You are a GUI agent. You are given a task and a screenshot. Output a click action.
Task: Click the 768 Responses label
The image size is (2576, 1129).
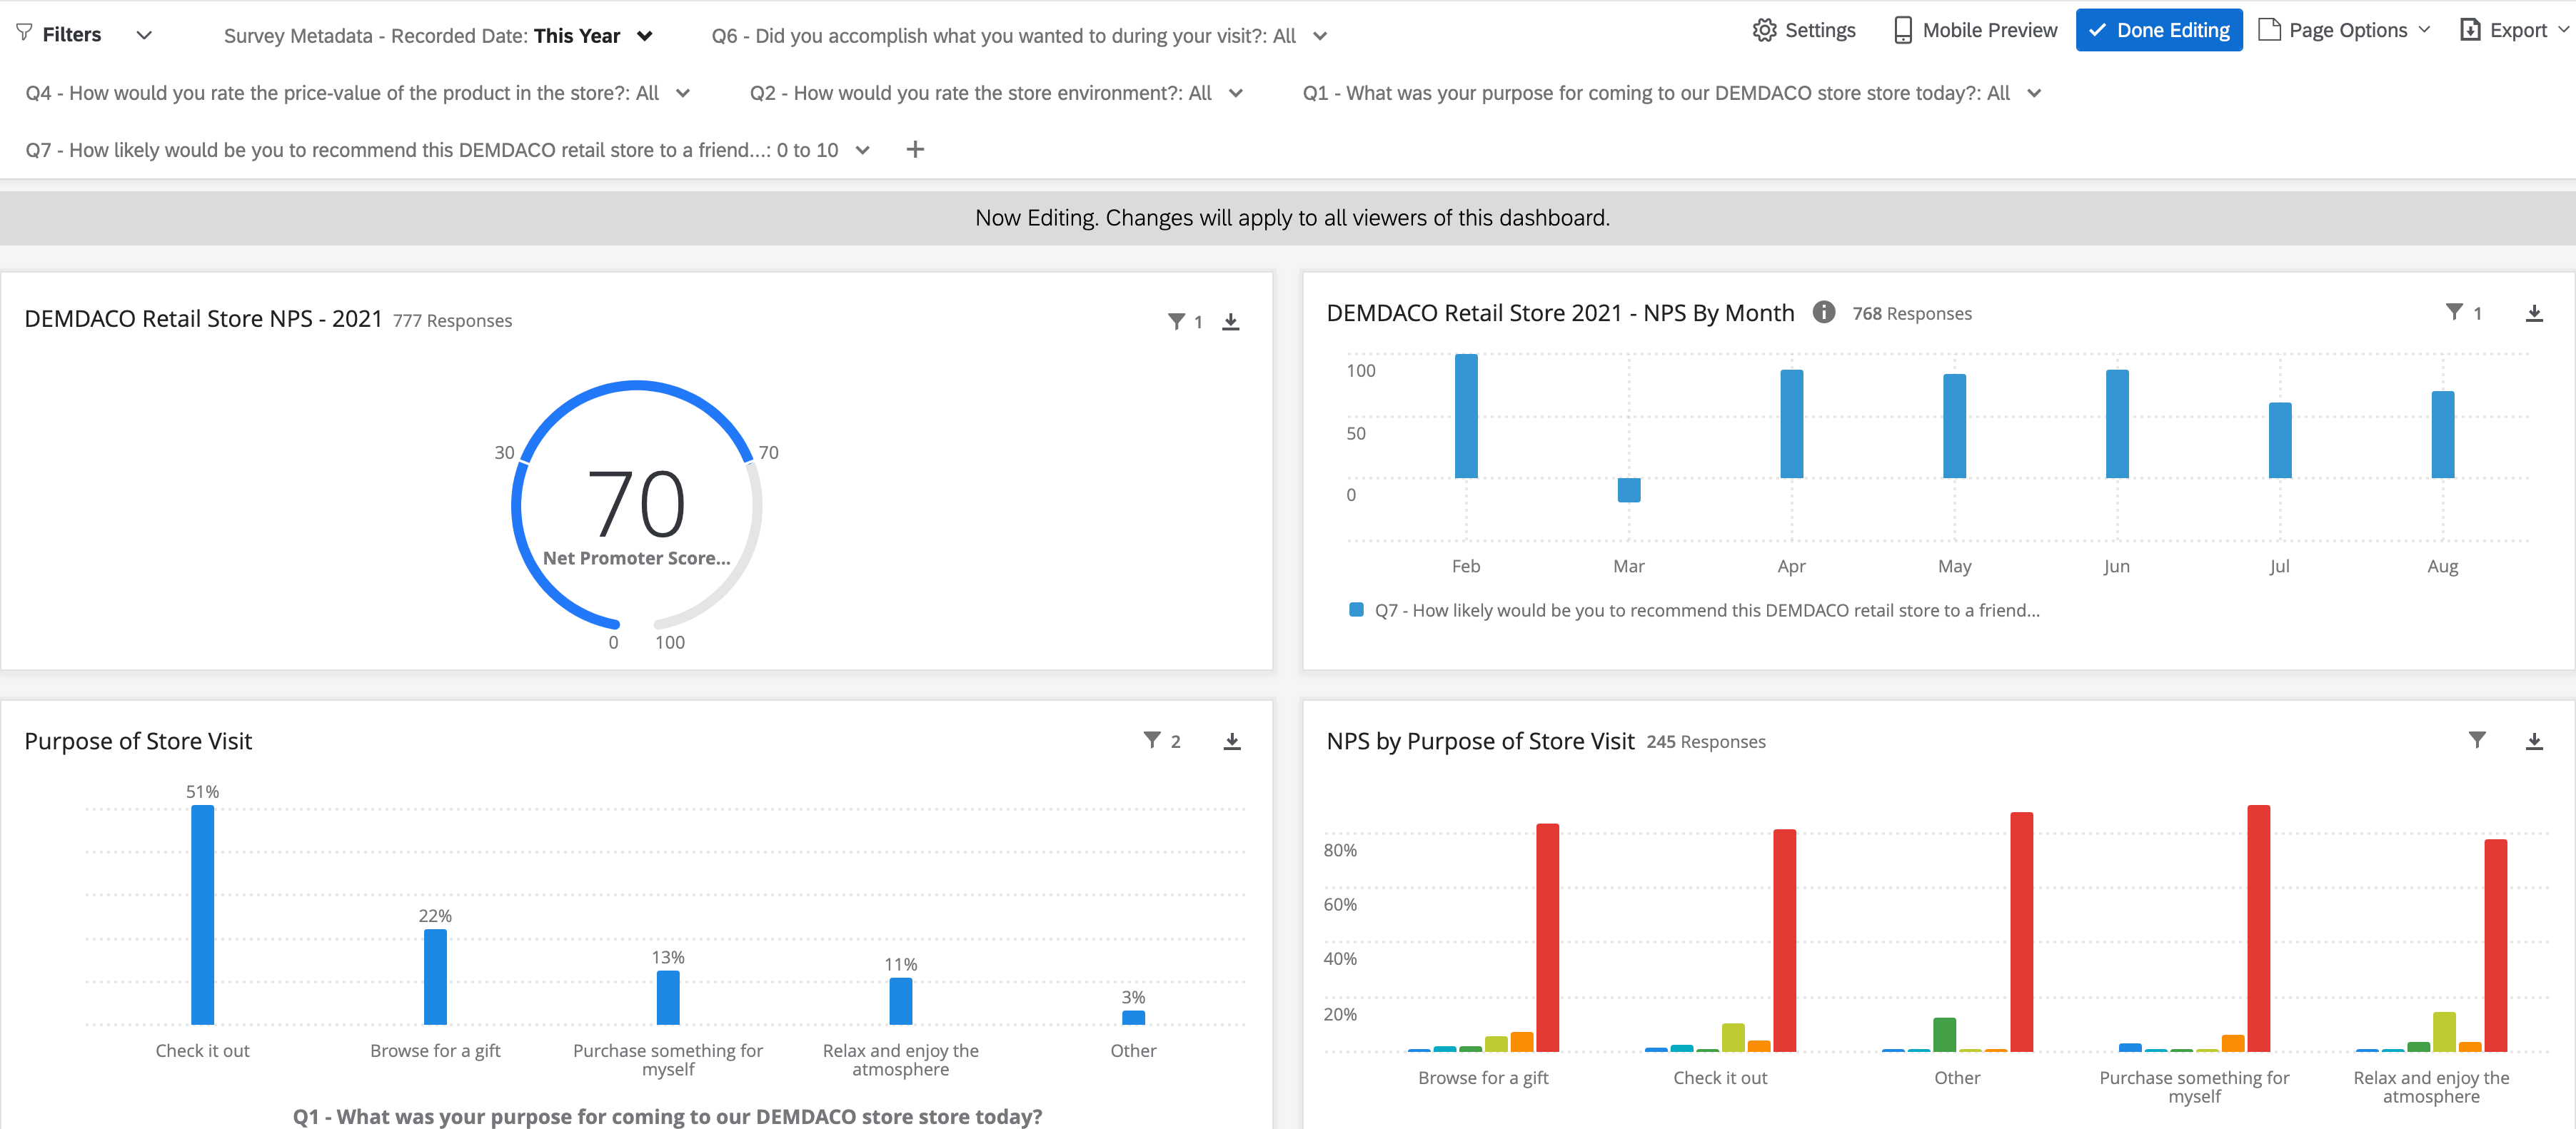pyautogui.click(x=1912, y=314)
